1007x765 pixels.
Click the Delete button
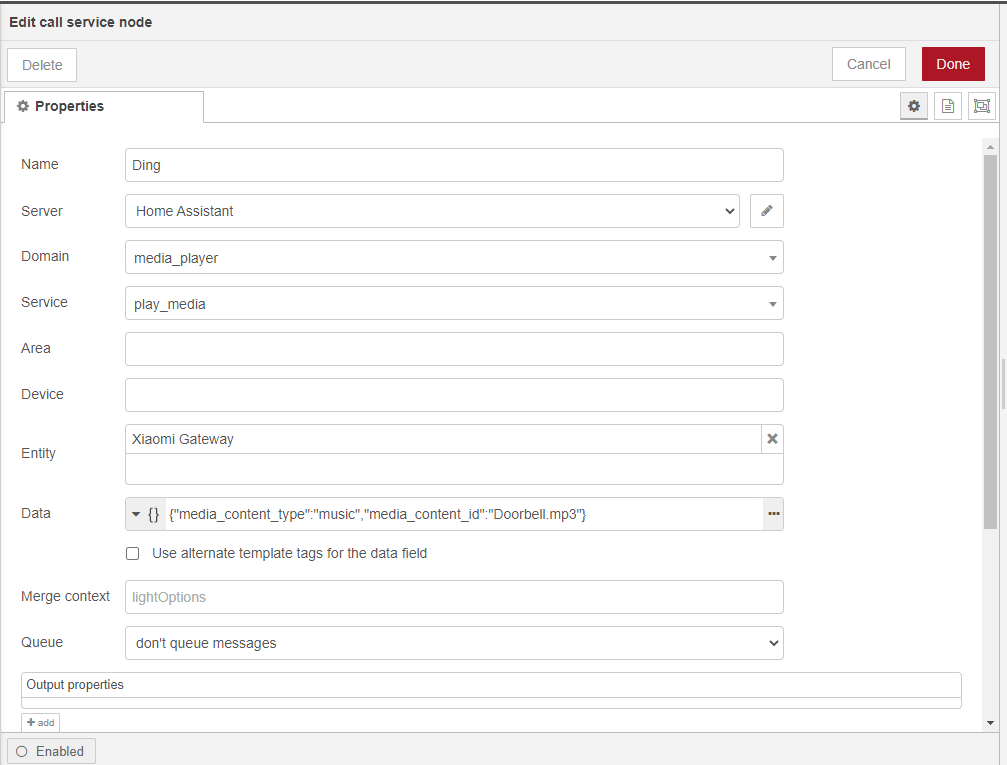[42, 65]
